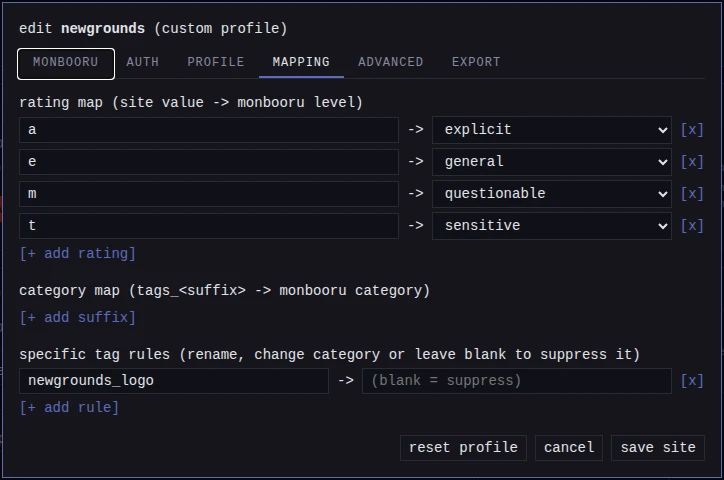Open the level dropdown showing explicit
This screenshot has width=724, height=480.
click(552, 130)
